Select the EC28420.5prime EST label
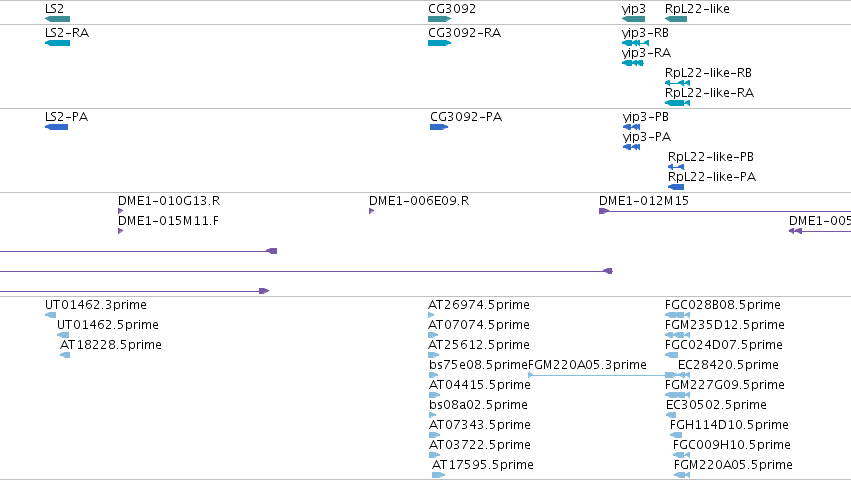Screen dimensions: 851x480 coord(728,365)
